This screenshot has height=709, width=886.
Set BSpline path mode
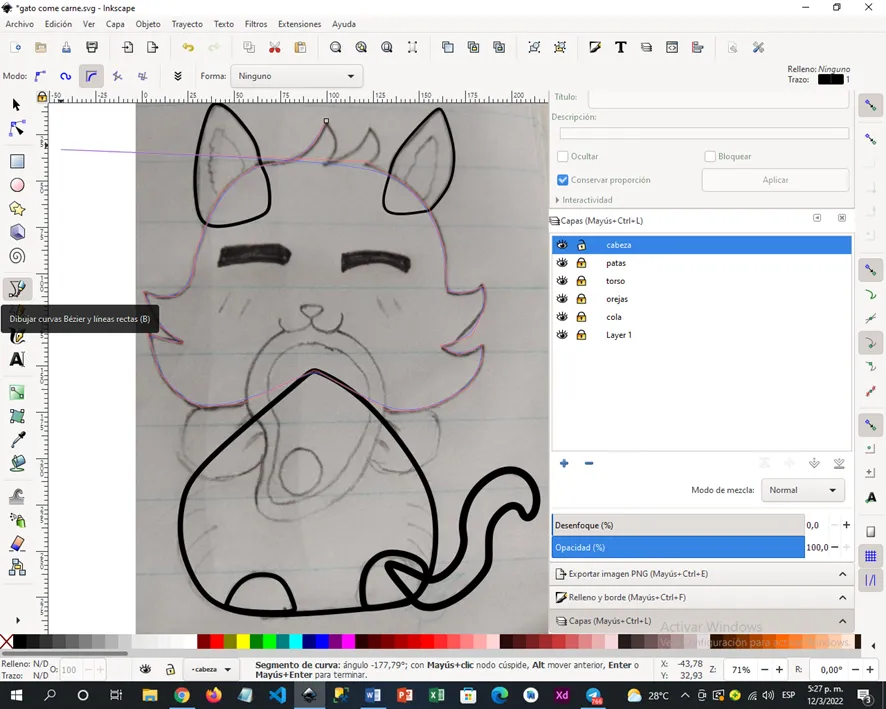[91, 76]
